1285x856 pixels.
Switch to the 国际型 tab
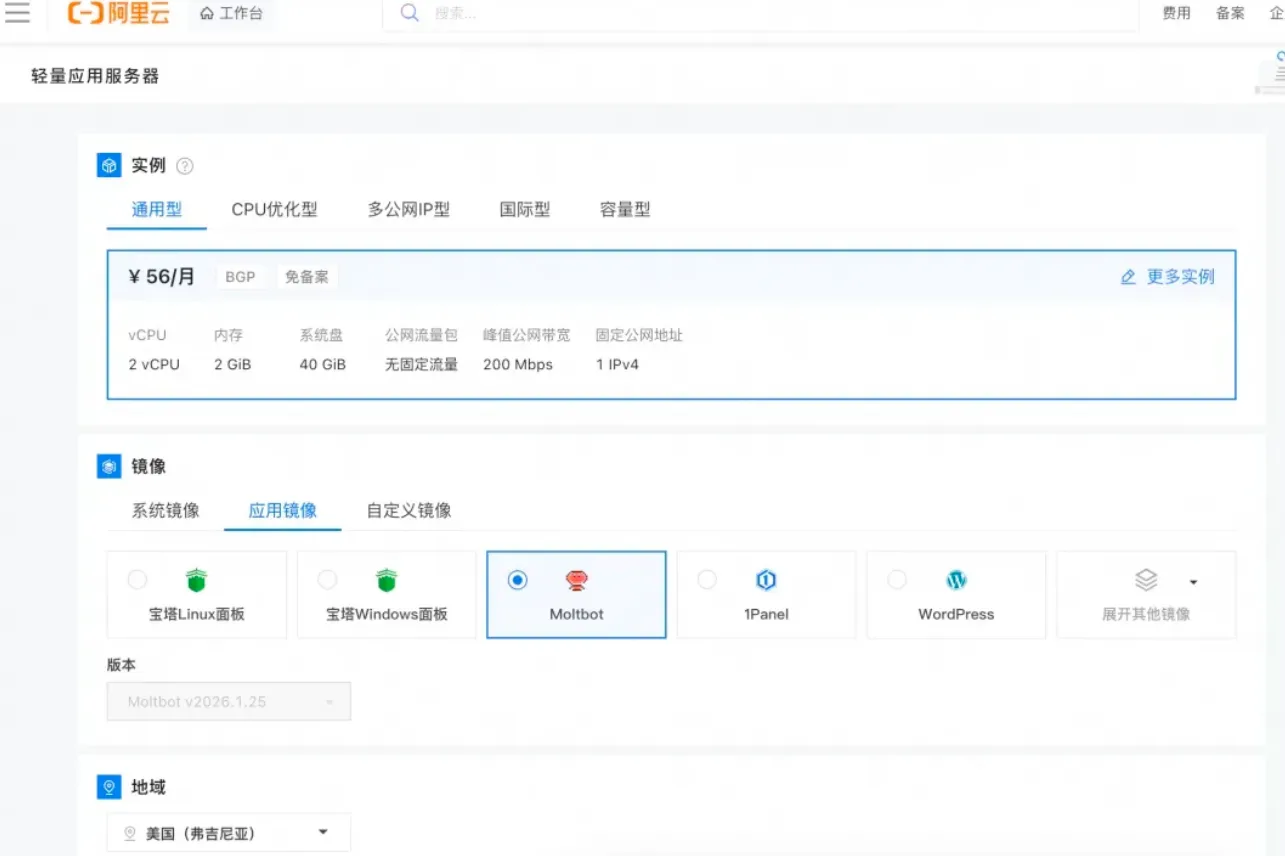click(525, 210)
